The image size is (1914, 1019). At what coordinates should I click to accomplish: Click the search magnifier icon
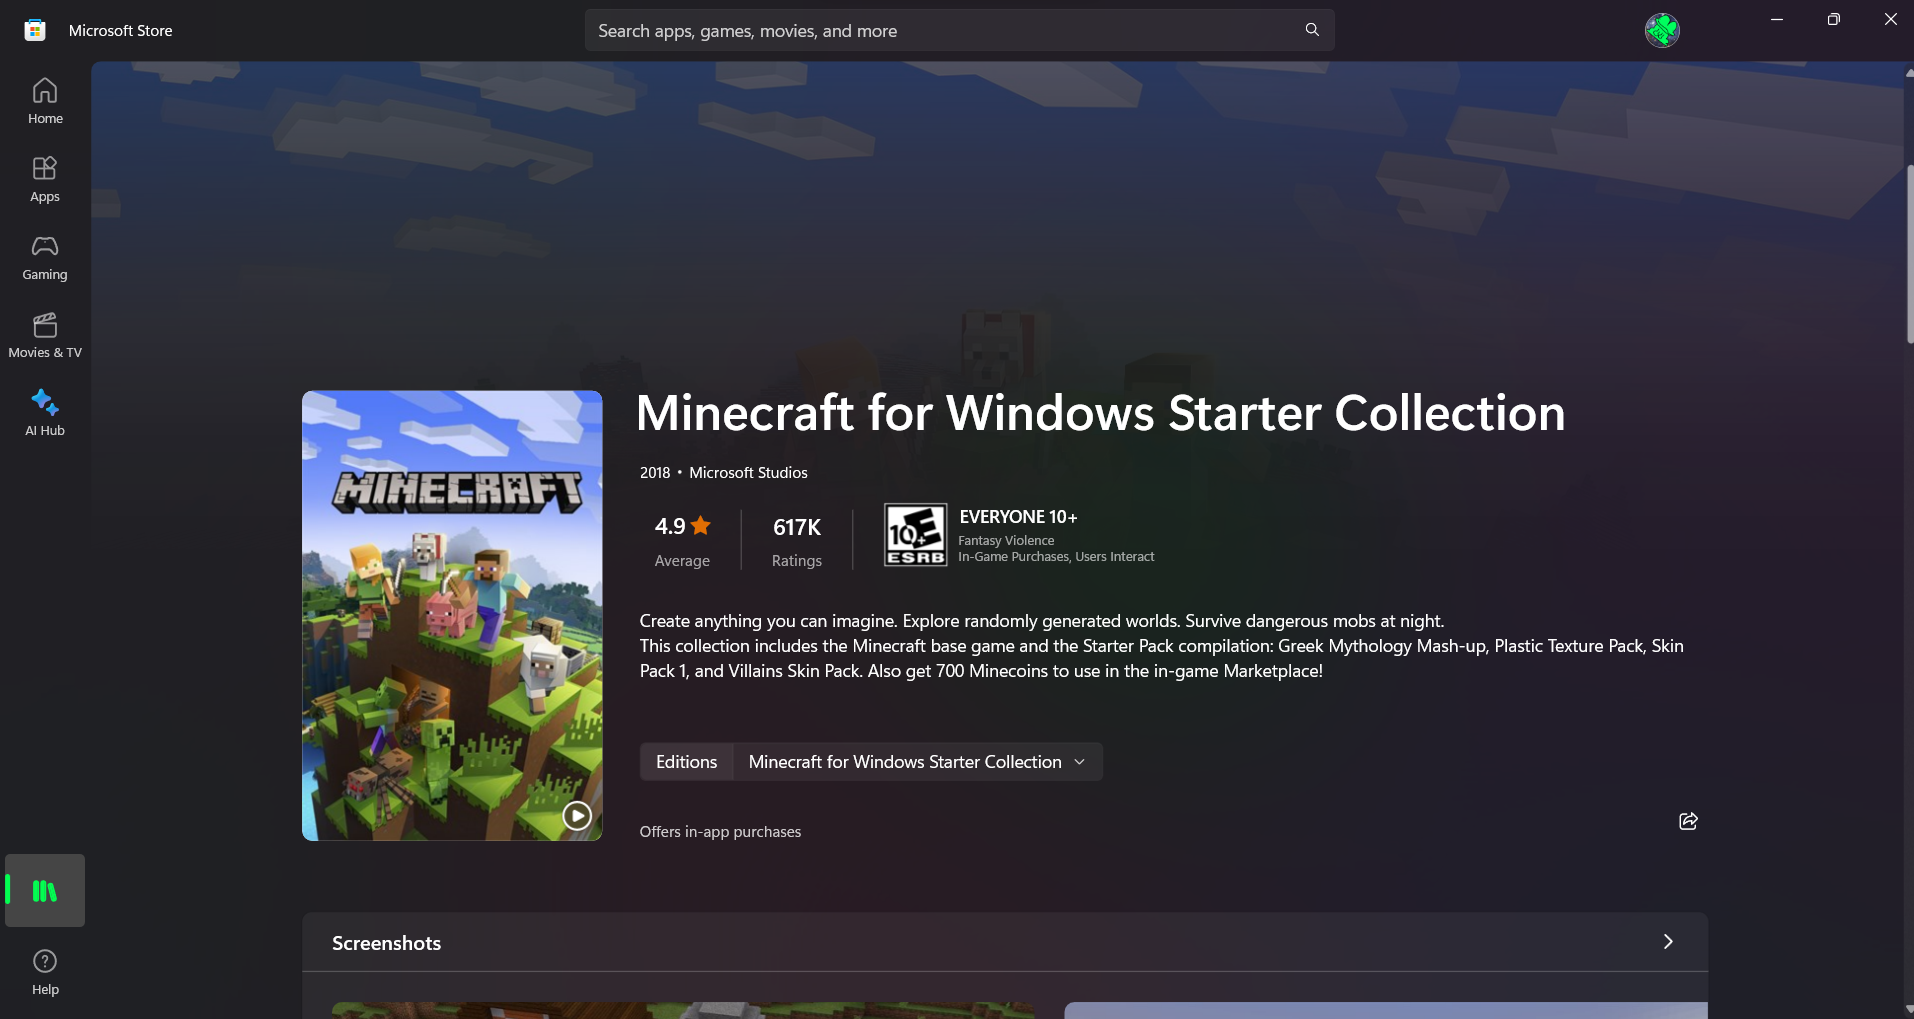[x=1312, y=30]
